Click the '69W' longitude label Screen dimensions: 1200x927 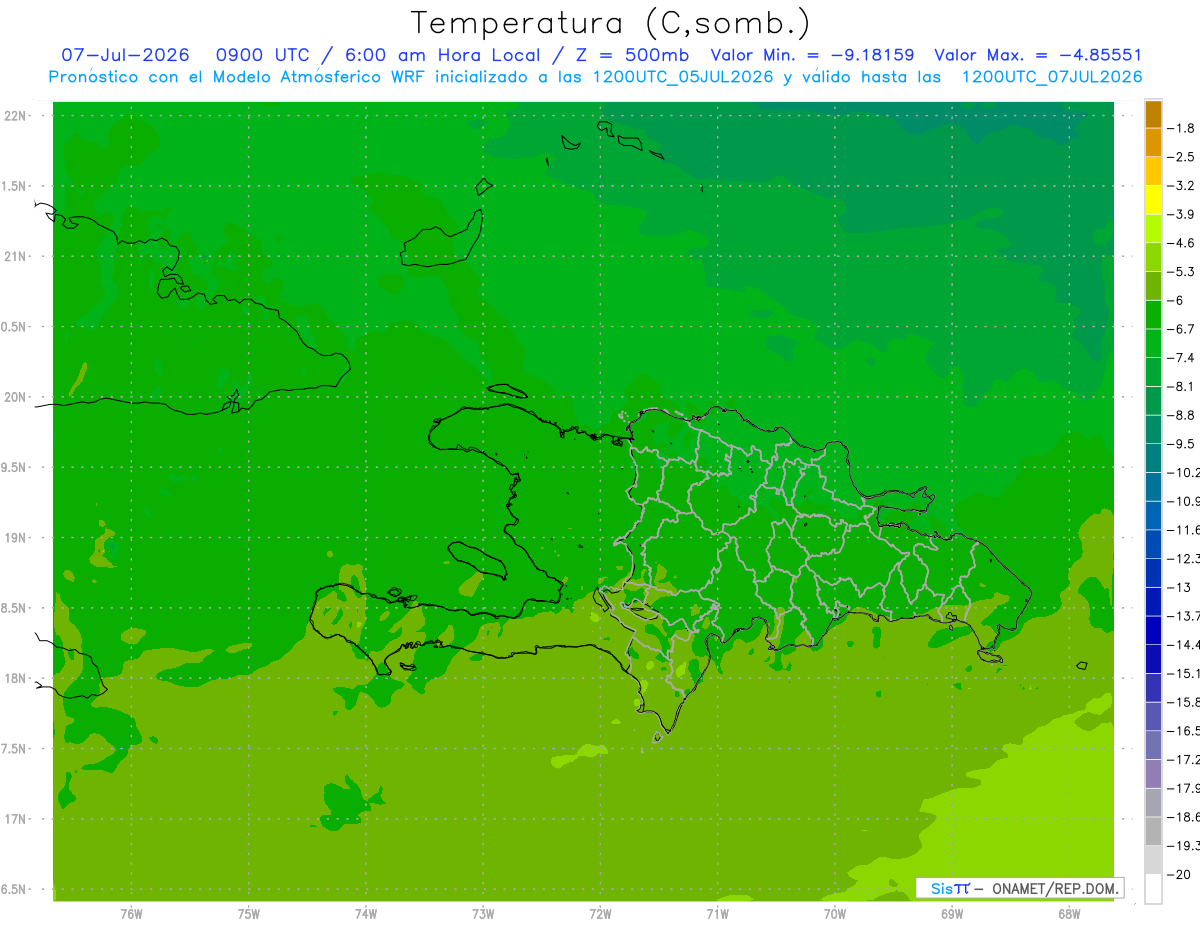click(x=952, y=913)
